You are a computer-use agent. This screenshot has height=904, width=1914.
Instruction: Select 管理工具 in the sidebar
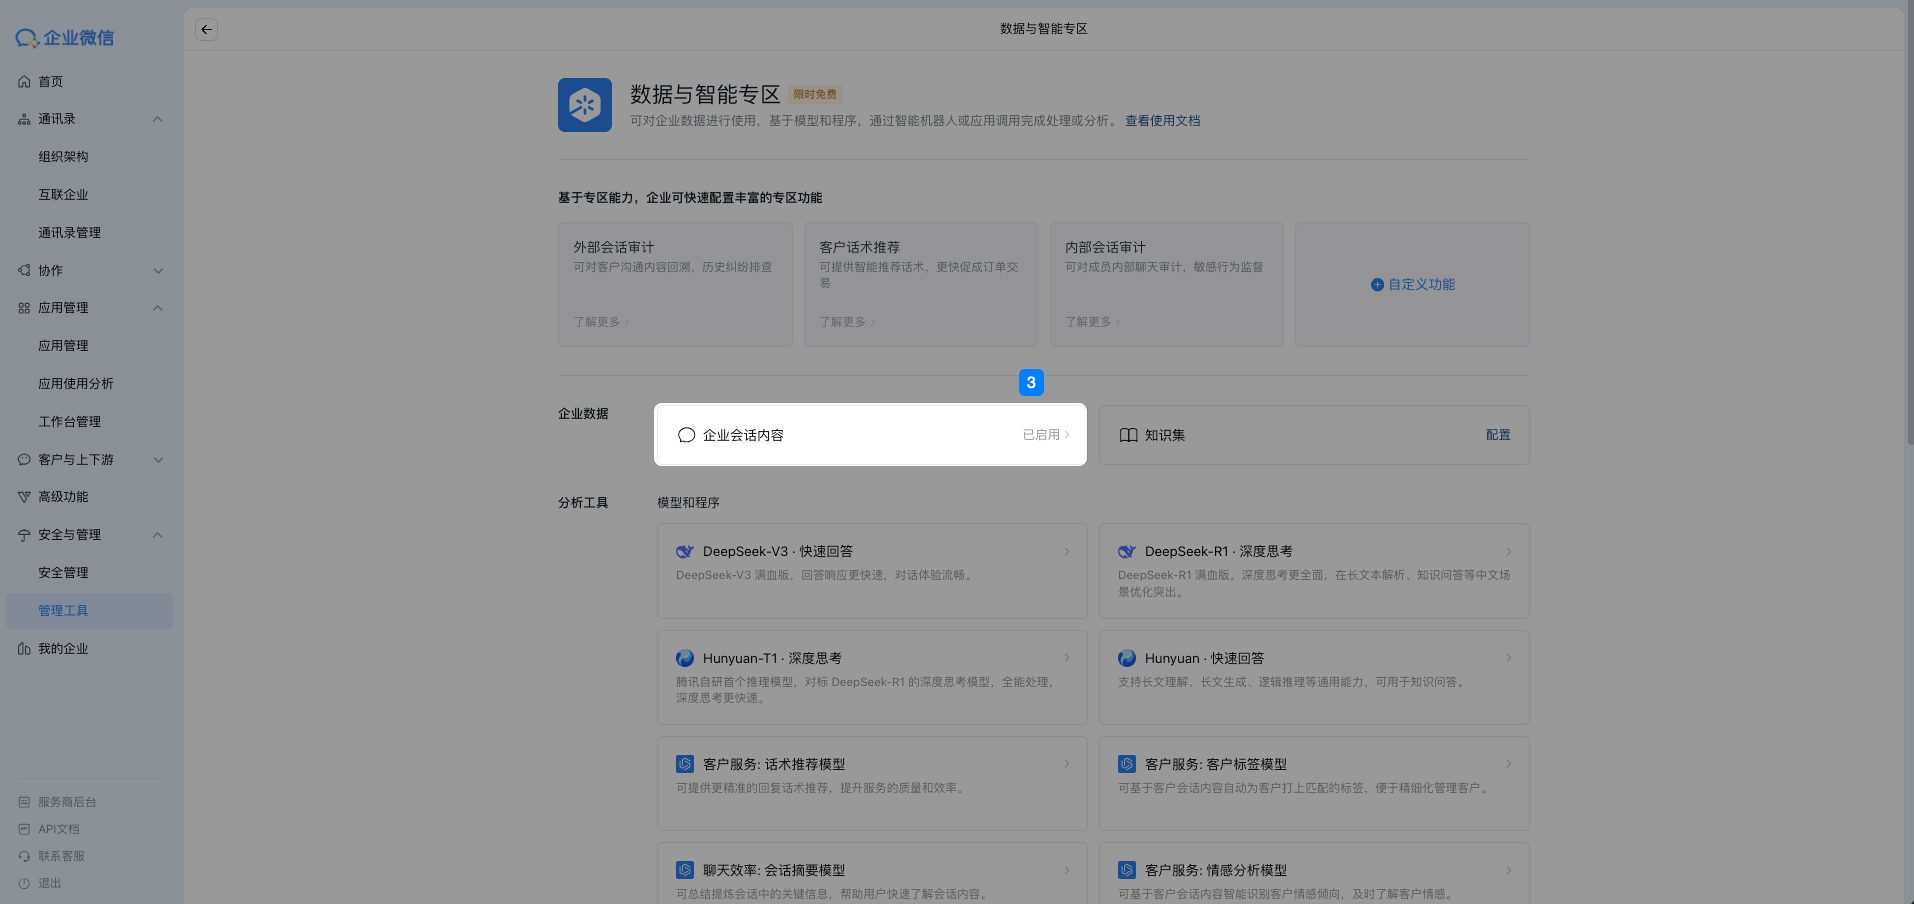(x=65, y=610)
